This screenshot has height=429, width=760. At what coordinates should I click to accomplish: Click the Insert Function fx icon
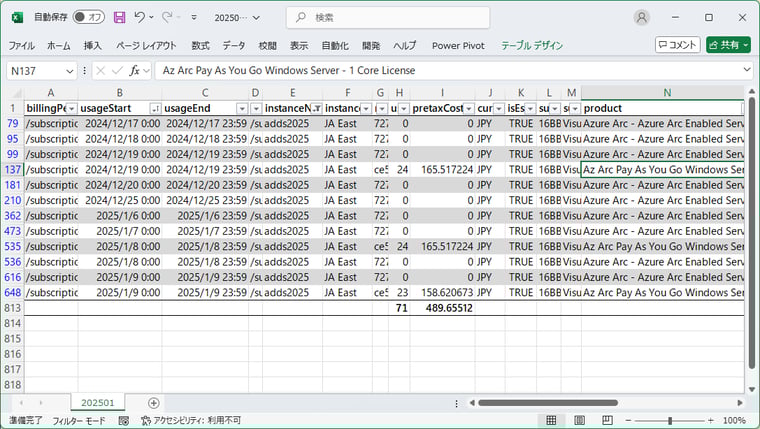tap(134, 71)
